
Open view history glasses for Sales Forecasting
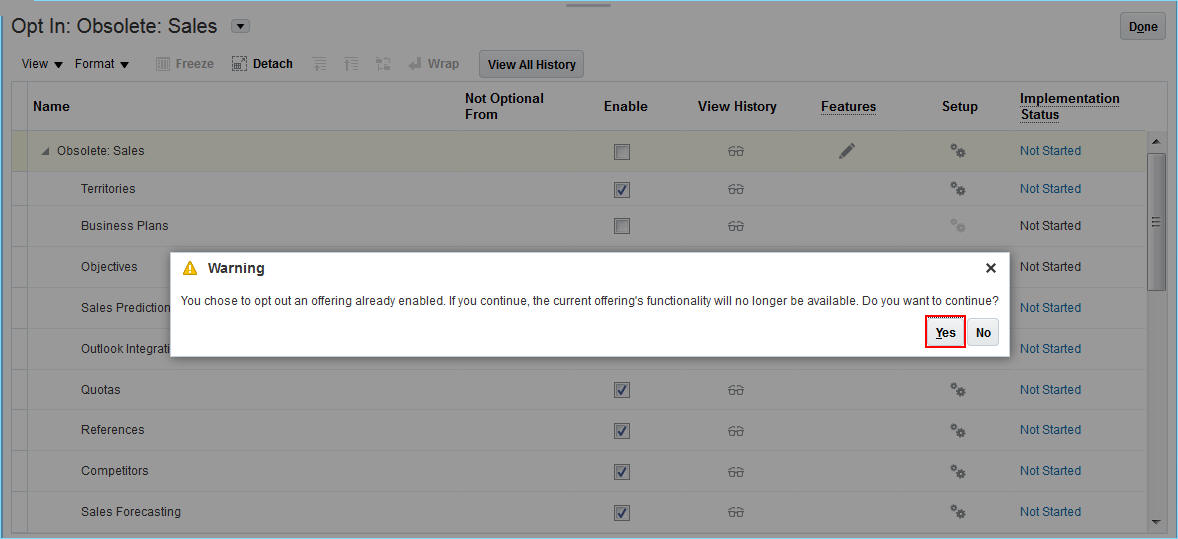coord(736,512)
